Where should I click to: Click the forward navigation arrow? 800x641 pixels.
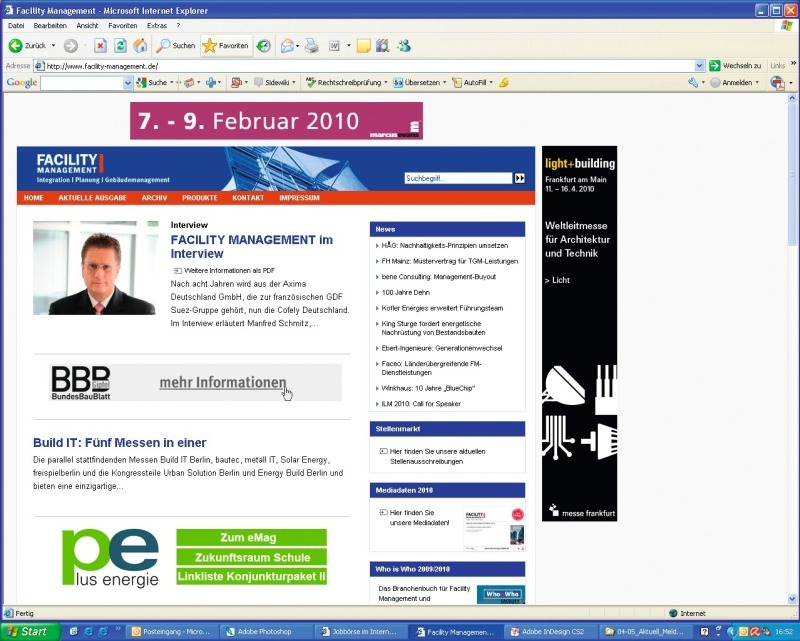(x=70, y=46)
